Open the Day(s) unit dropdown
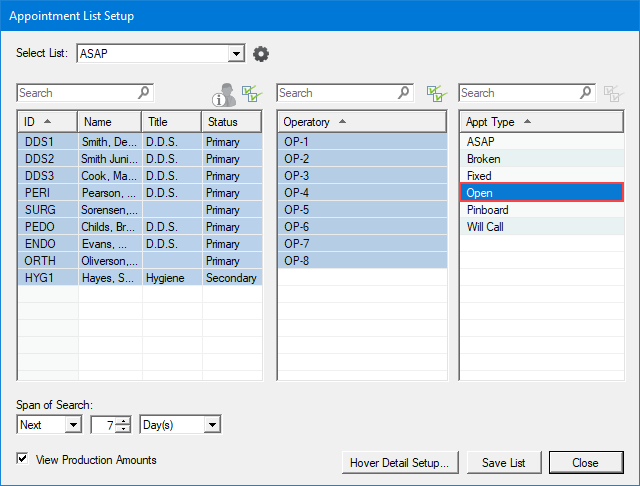This screenshot has height=486, width=640. click(211, 425)
